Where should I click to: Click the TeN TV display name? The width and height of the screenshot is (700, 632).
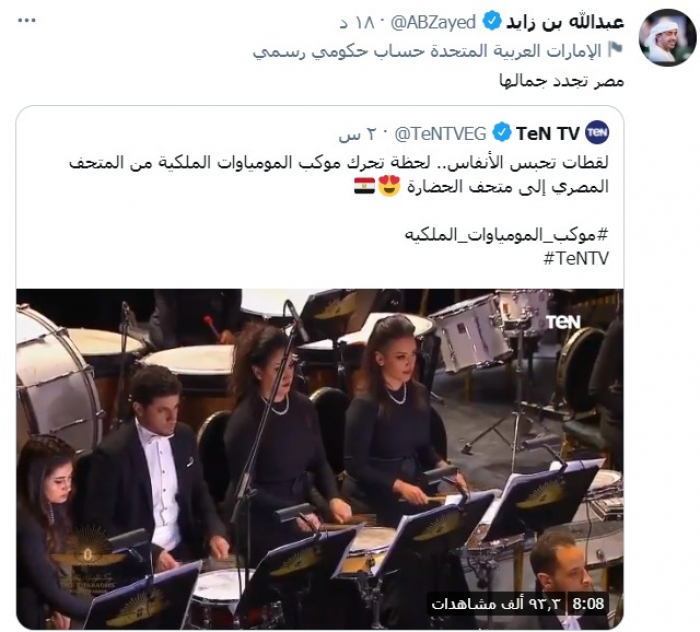tap(548, 133)
